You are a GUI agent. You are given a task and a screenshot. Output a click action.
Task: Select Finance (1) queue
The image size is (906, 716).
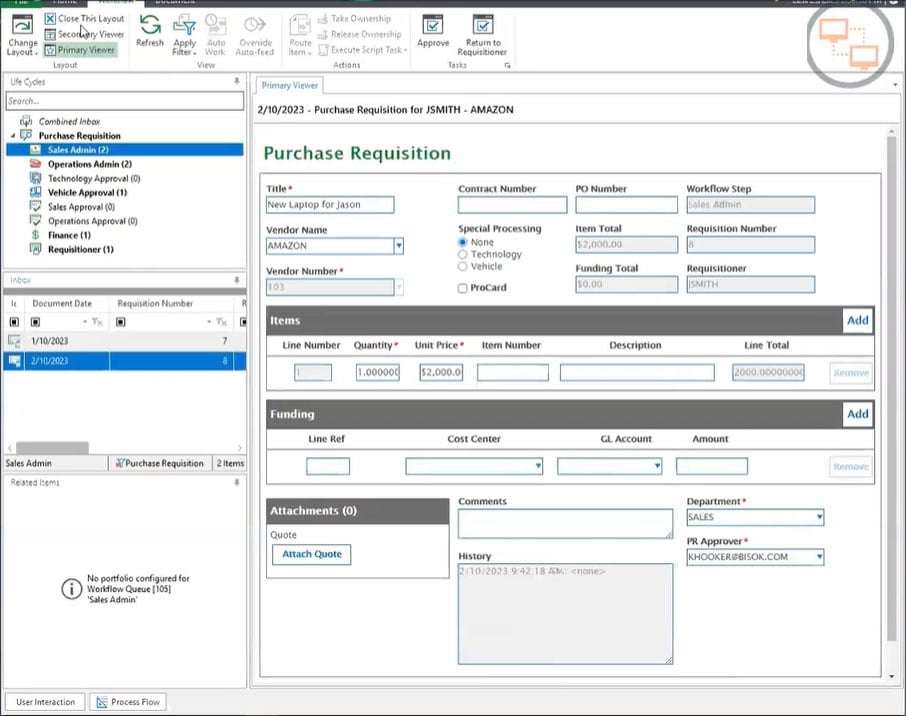[x=69, y=235]
